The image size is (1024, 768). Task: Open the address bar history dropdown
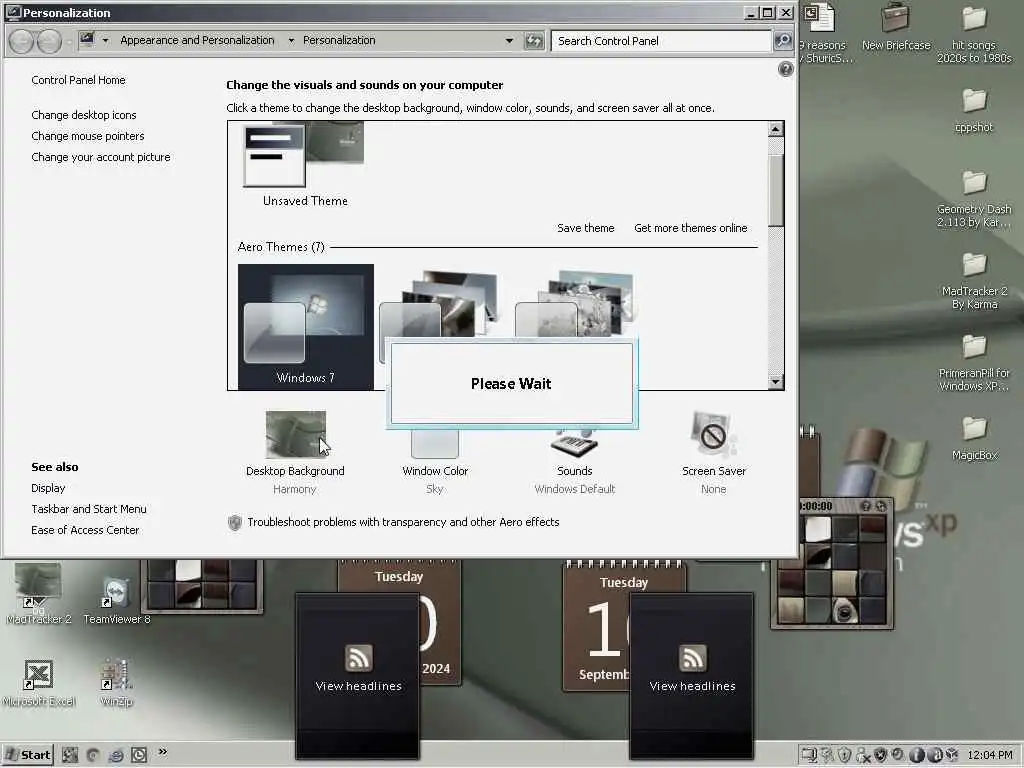(509, 40)
